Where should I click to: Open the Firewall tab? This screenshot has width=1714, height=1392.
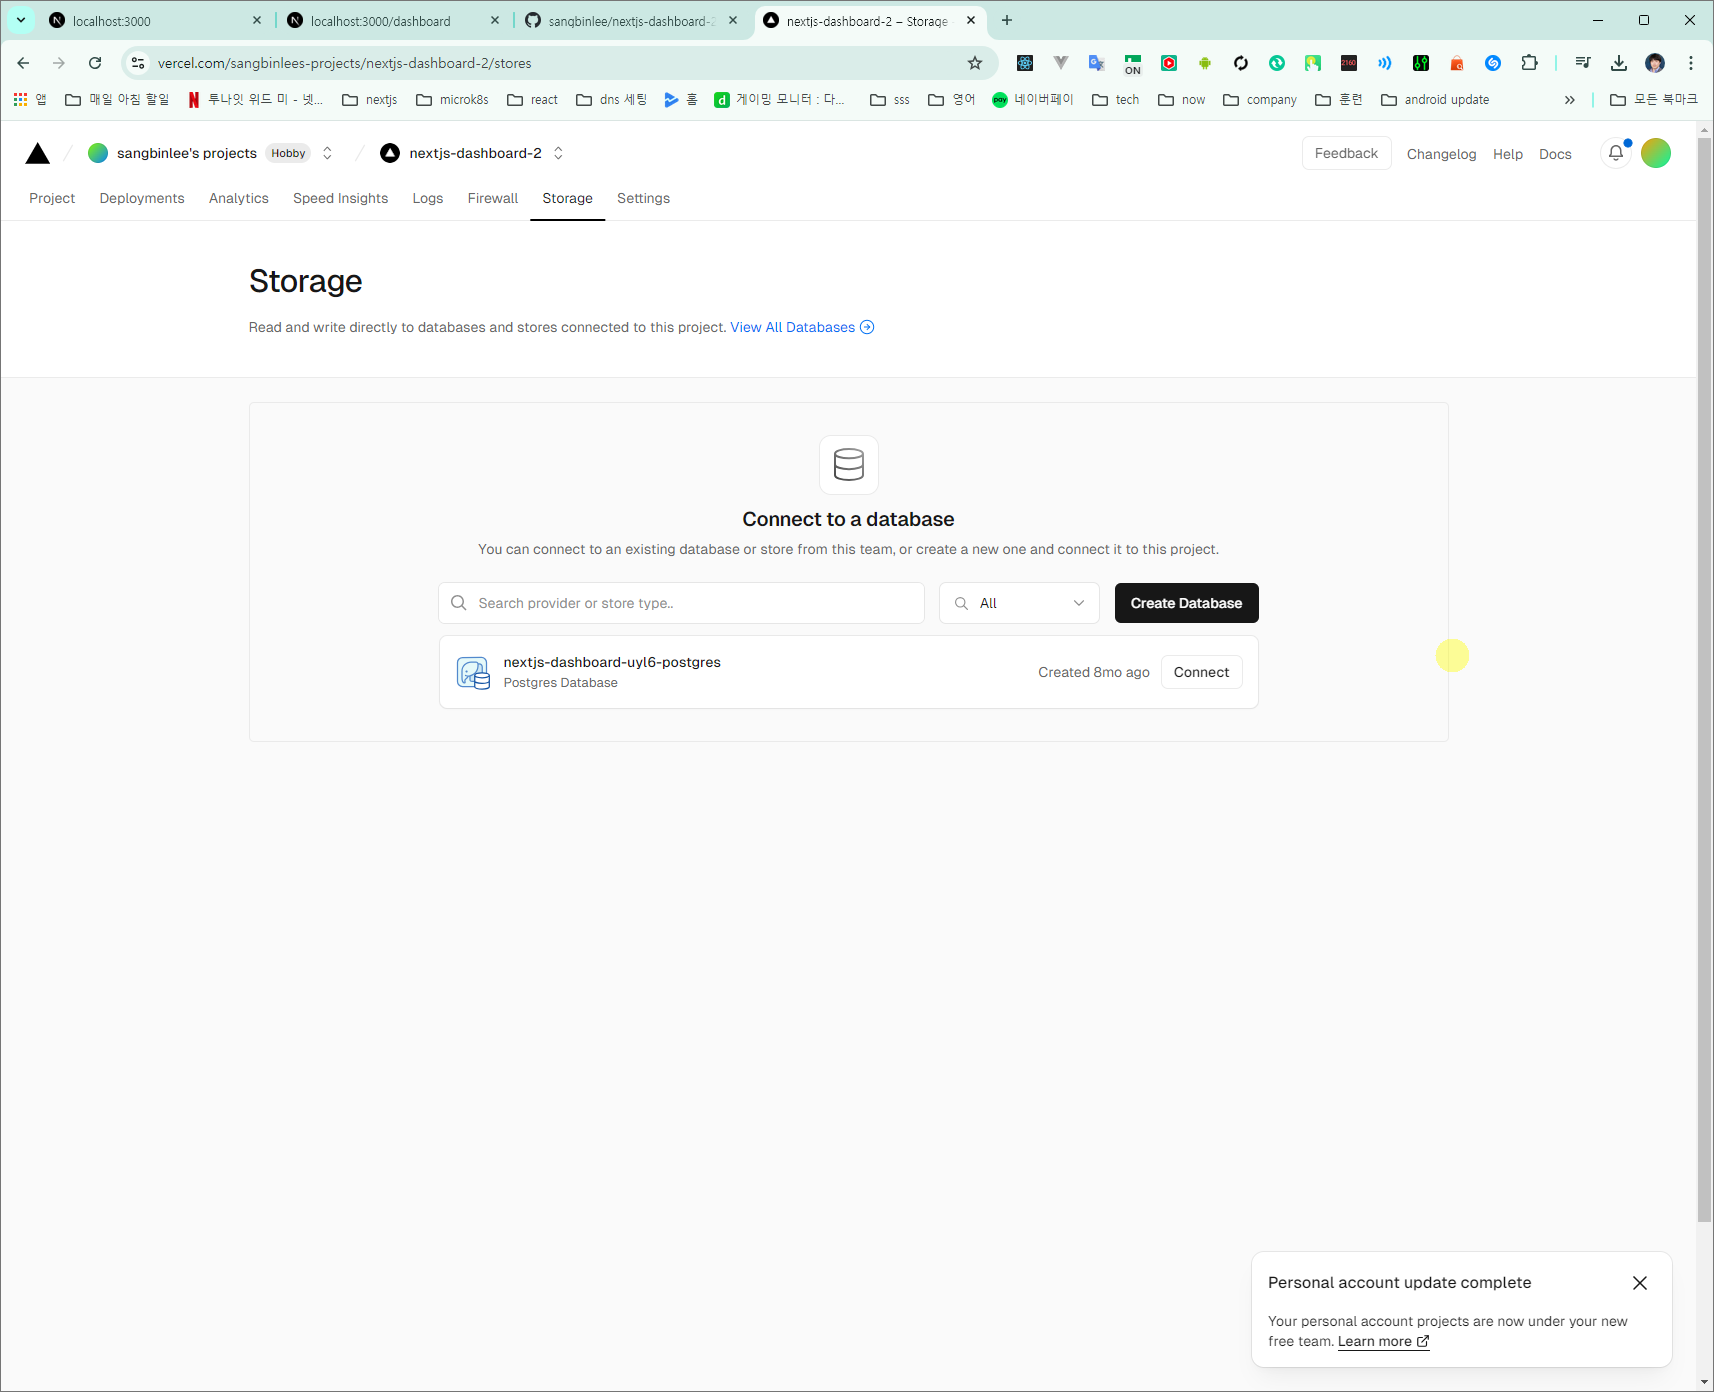pos(493,198)
